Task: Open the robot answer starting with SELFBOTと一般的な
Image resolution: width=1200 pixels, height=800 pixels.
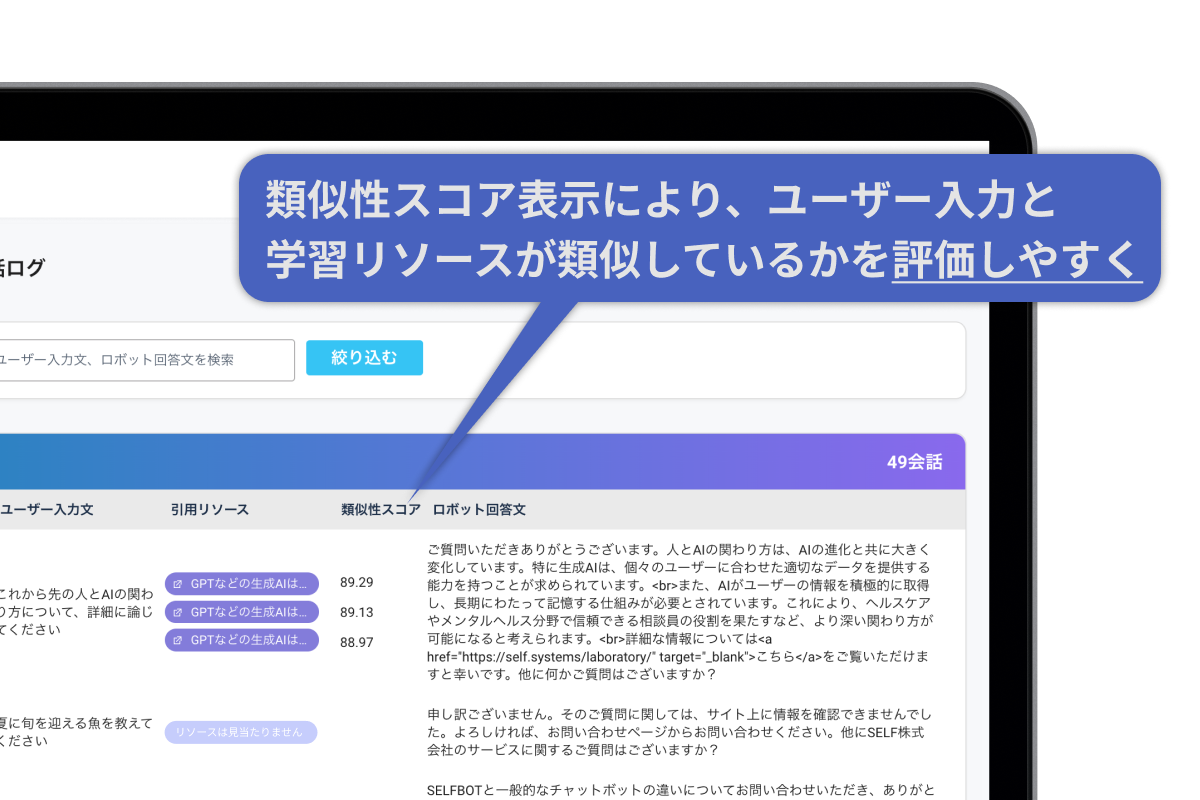Action: [x=679, y=789]
